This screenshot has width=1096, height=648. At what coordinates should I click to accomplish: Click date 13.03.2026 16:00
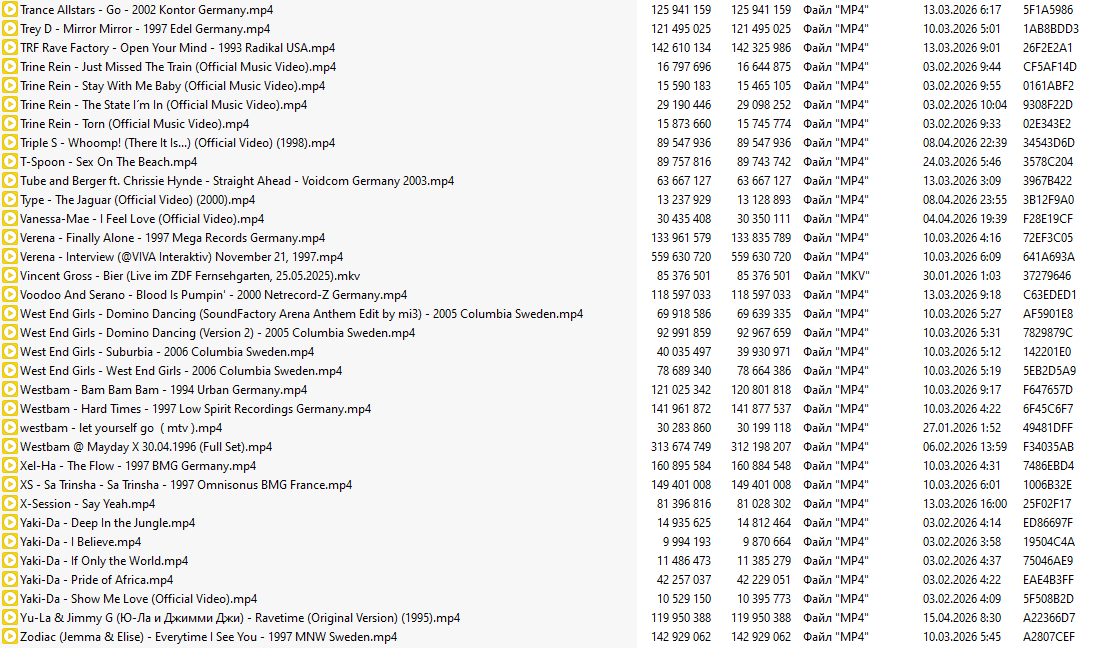click(x=965, y=503)
